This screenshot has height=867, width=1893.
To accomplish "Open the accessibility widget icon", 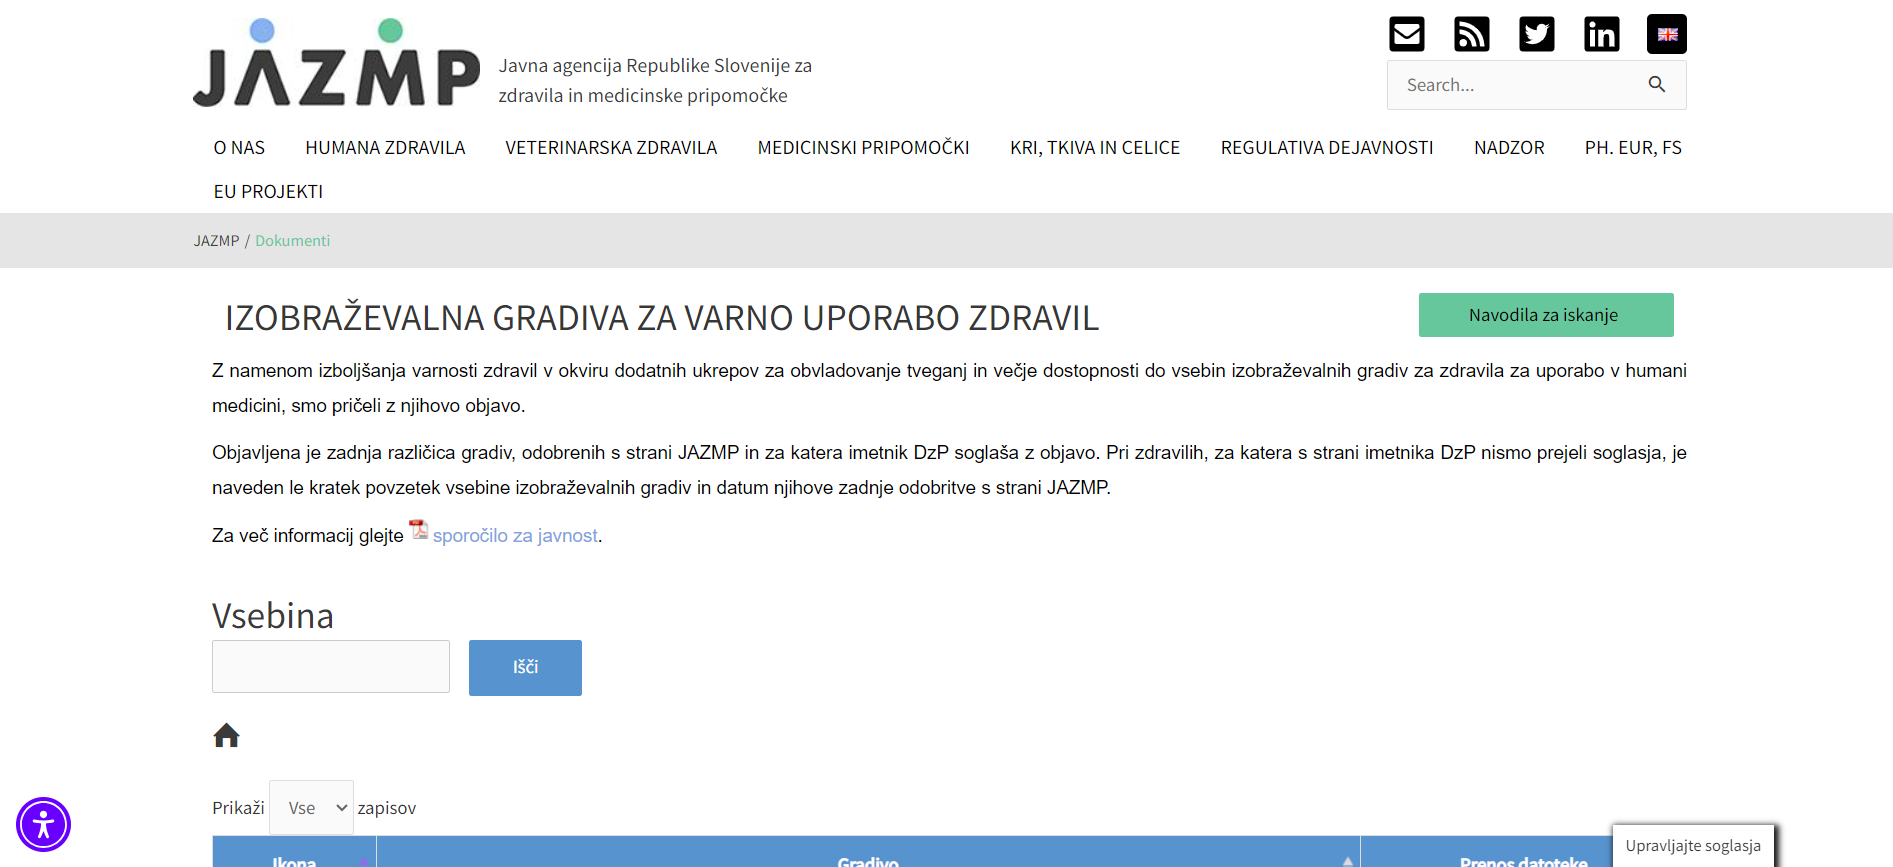I will pyautogui.click(x=43, y=825).
